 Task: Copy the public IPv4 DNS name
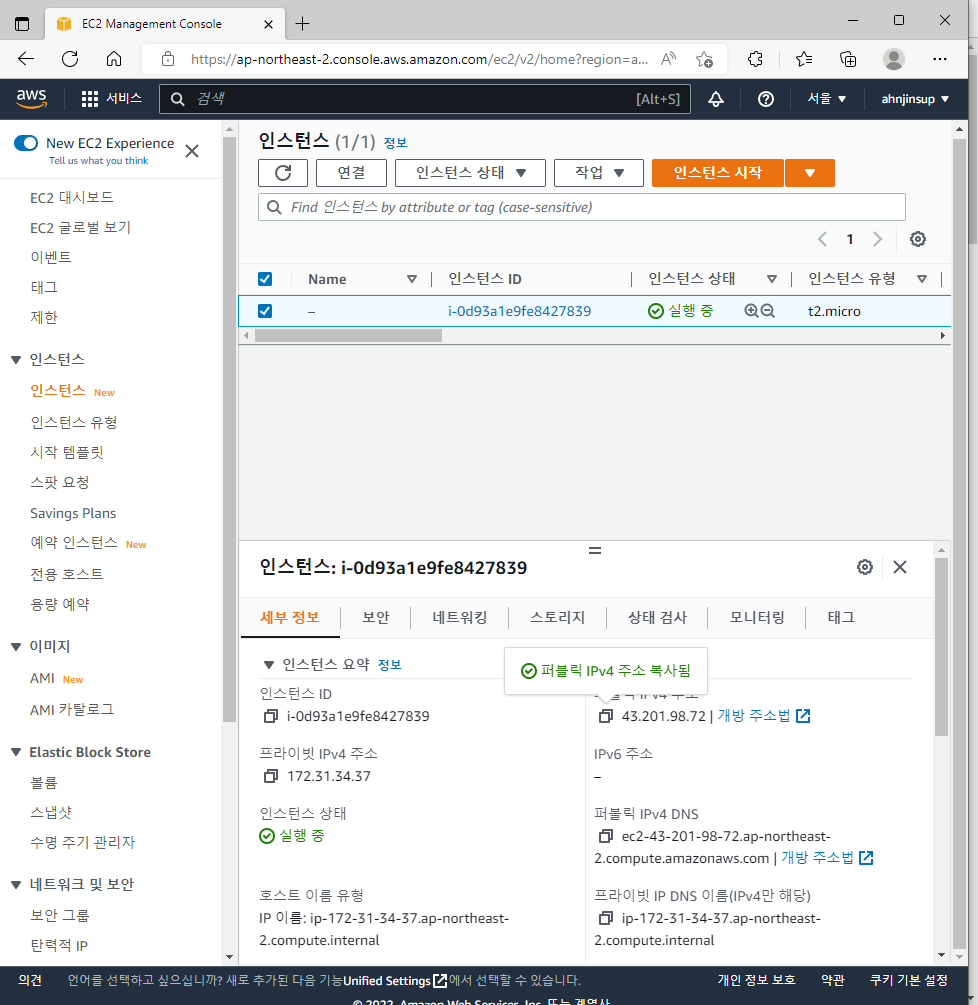click(x=606, y=836)
